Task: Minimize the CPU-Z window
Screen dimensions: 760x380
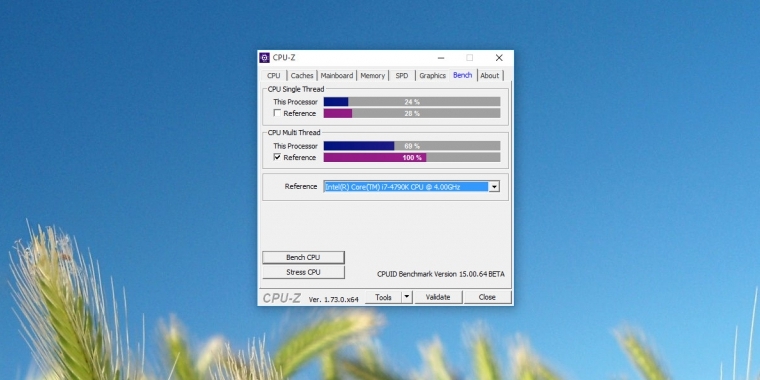Action: coord(441,58)
